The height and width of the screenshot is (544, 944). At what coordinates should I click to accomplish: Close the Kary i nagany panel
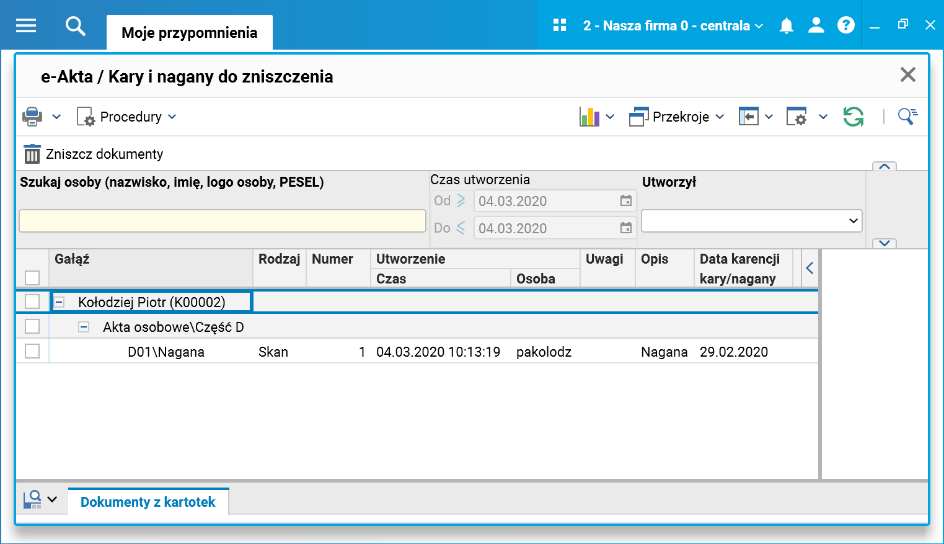[908, 75]
